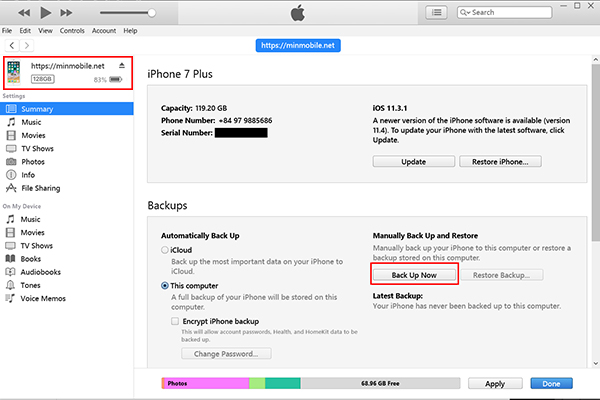Click the Music icon under Settings
This screenshot has height=400, width=600.
[11, 122]
